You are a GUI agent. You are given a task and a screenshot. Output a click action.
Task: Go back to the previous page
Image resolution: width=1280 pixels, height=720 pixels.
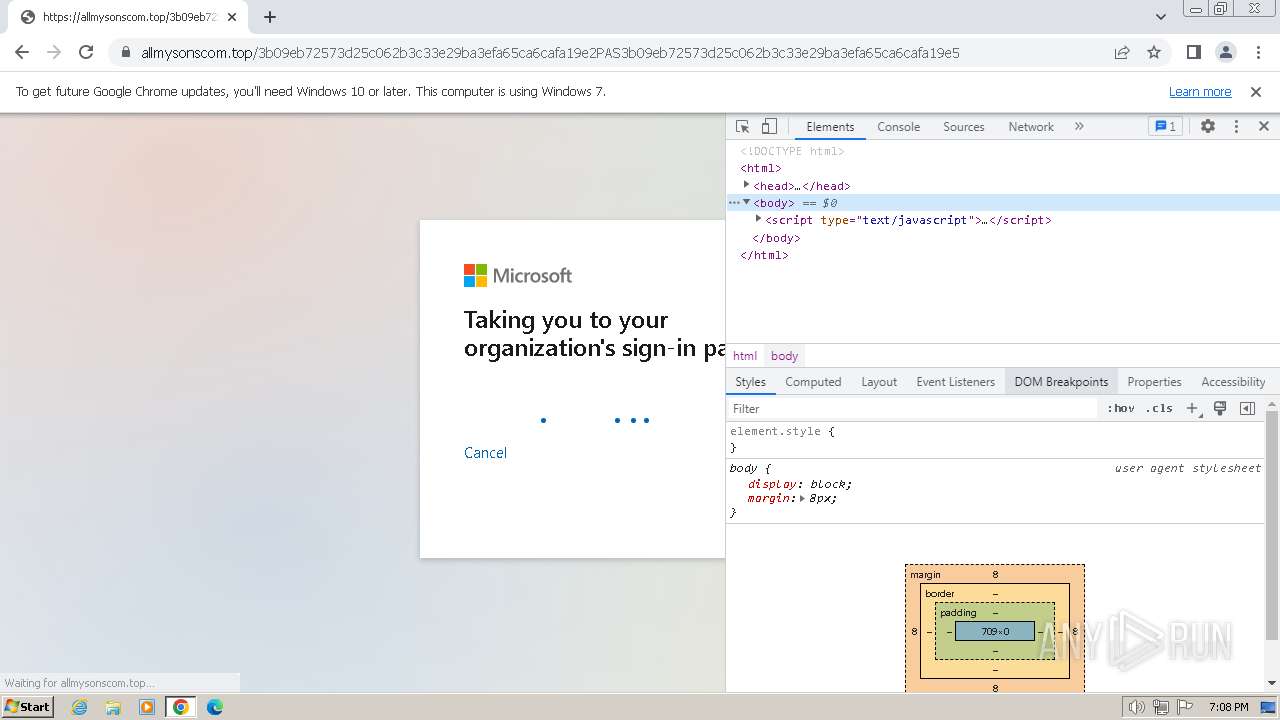pyautogui.click(x=22, y=52)
